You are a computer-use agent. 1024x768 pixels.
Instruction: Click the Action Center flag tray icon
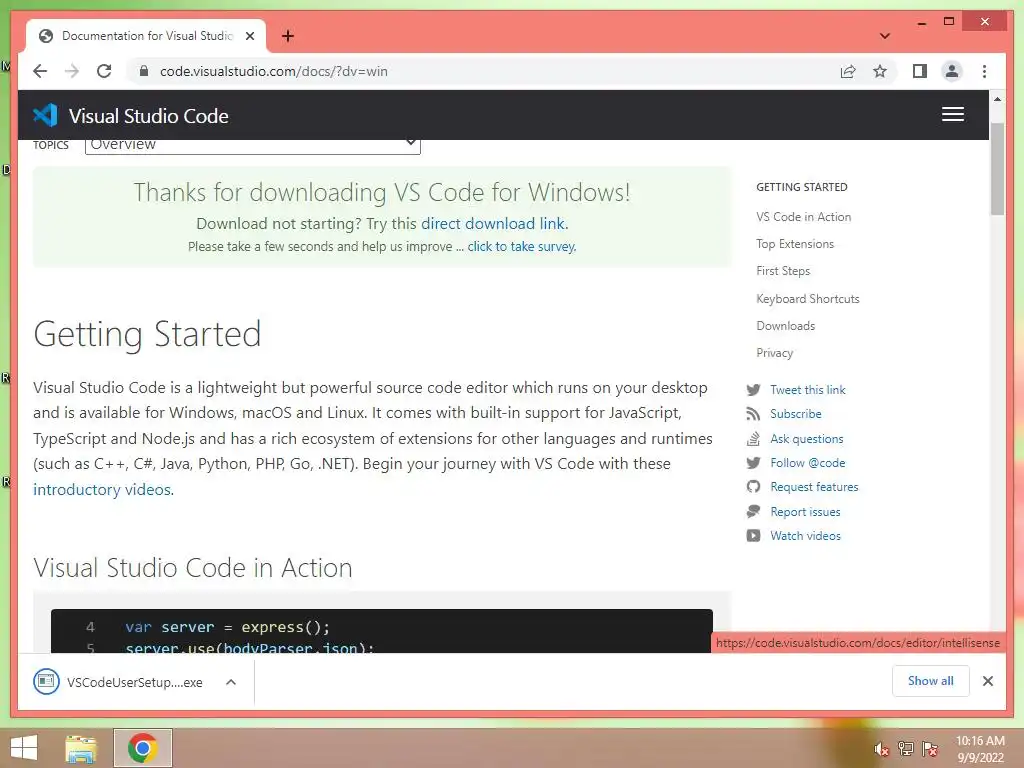(930, 749)
